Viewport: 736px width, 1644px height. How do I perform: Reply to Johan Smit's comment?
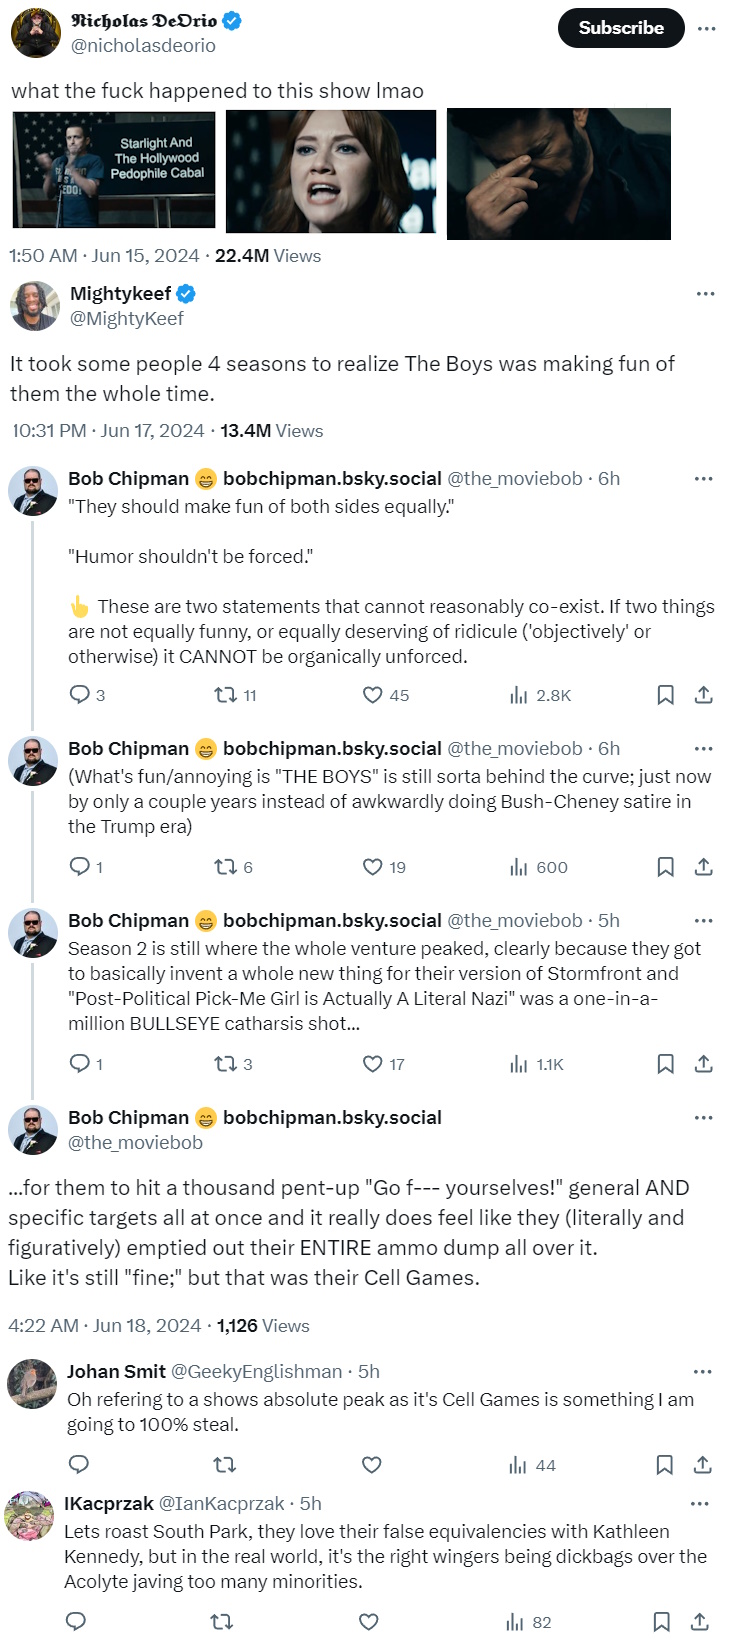pos(79,1465)
